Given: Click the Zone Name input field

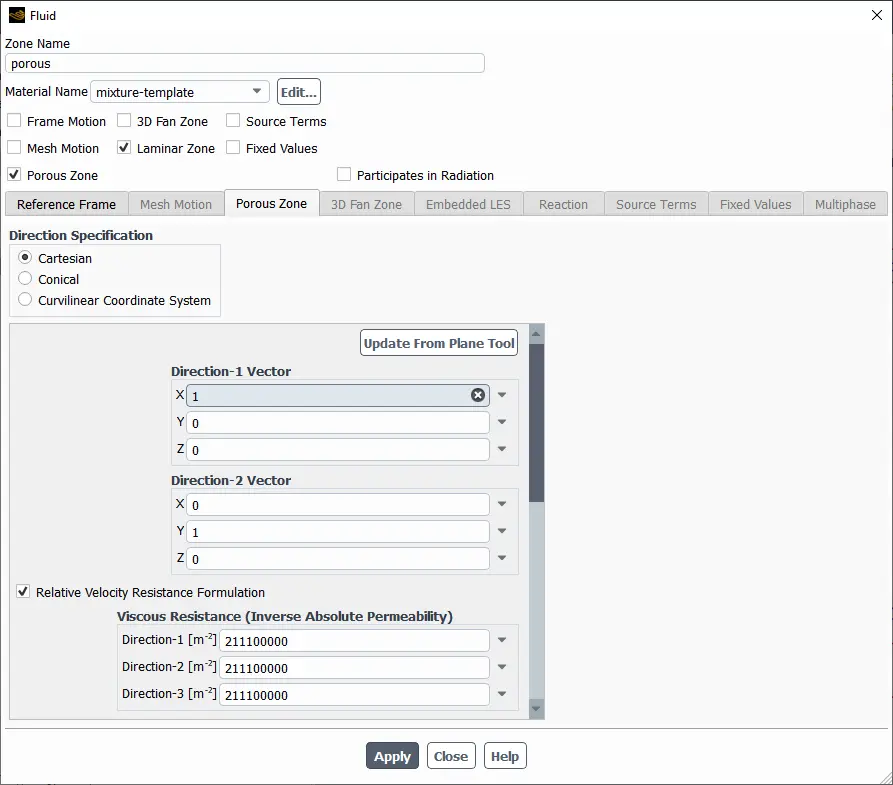Looking at the screenshot, I should tap(245, 63).
